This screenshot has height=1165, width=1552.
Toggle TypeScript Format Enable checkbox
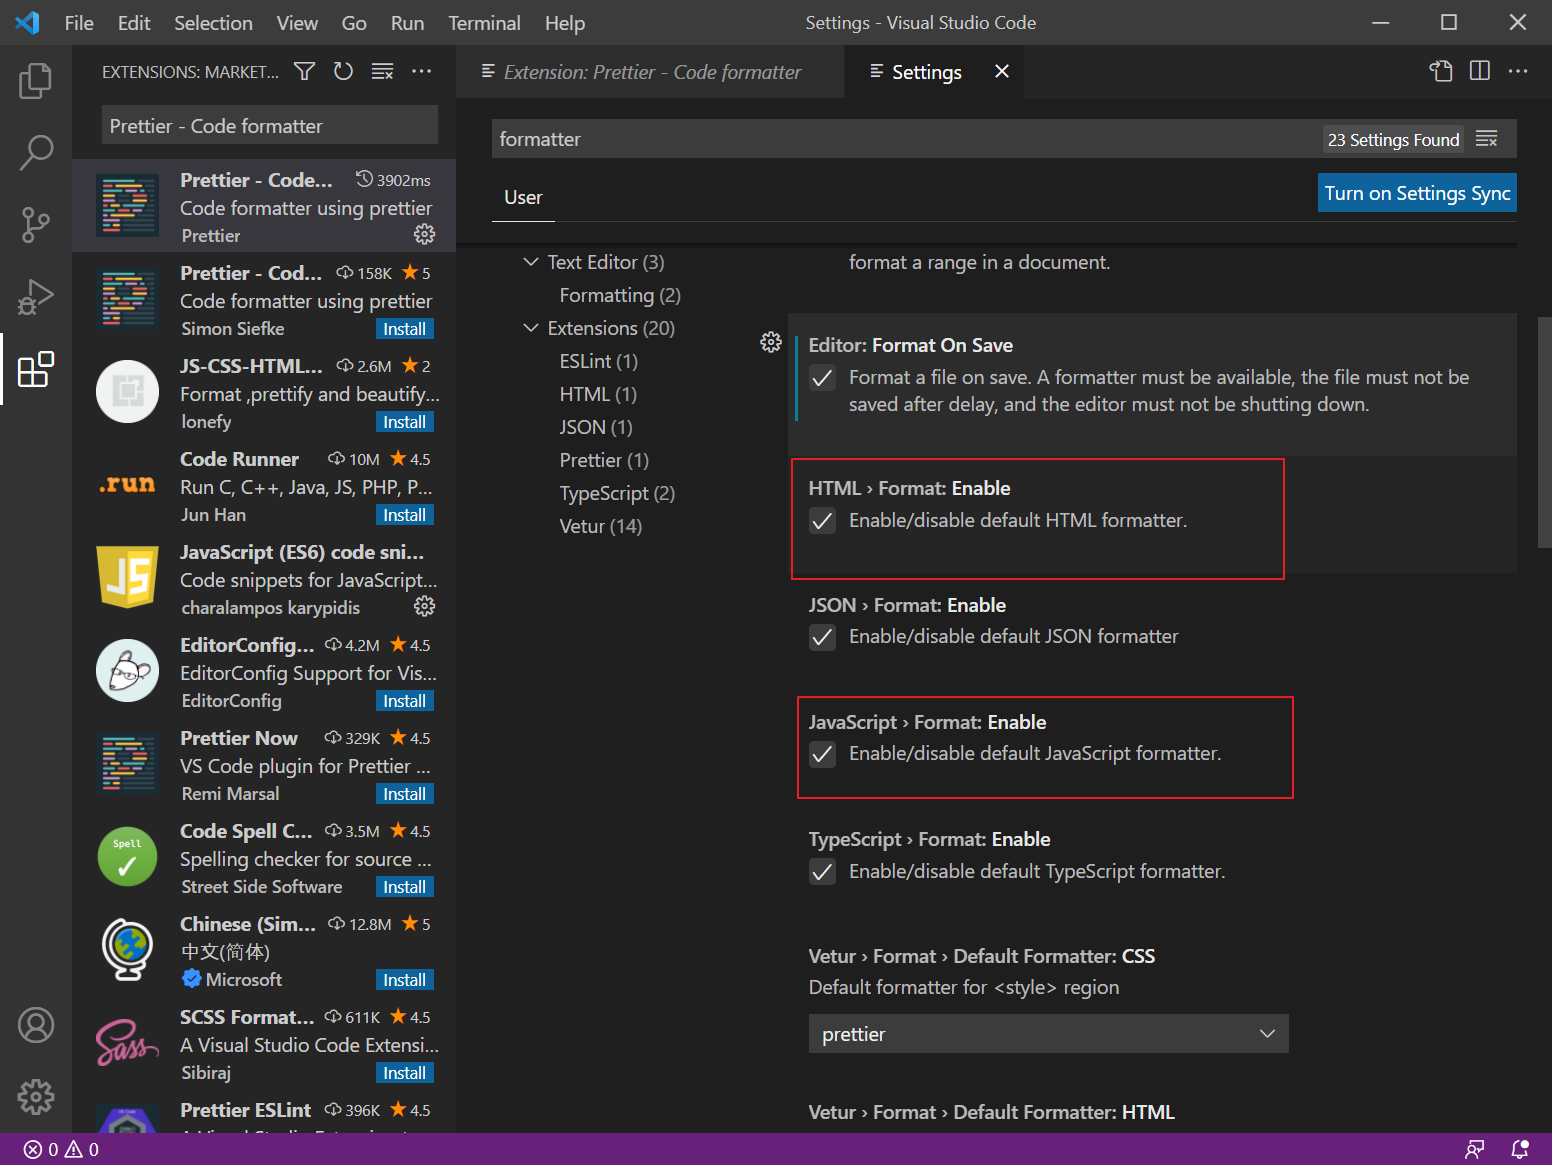(x=822, y=872)
